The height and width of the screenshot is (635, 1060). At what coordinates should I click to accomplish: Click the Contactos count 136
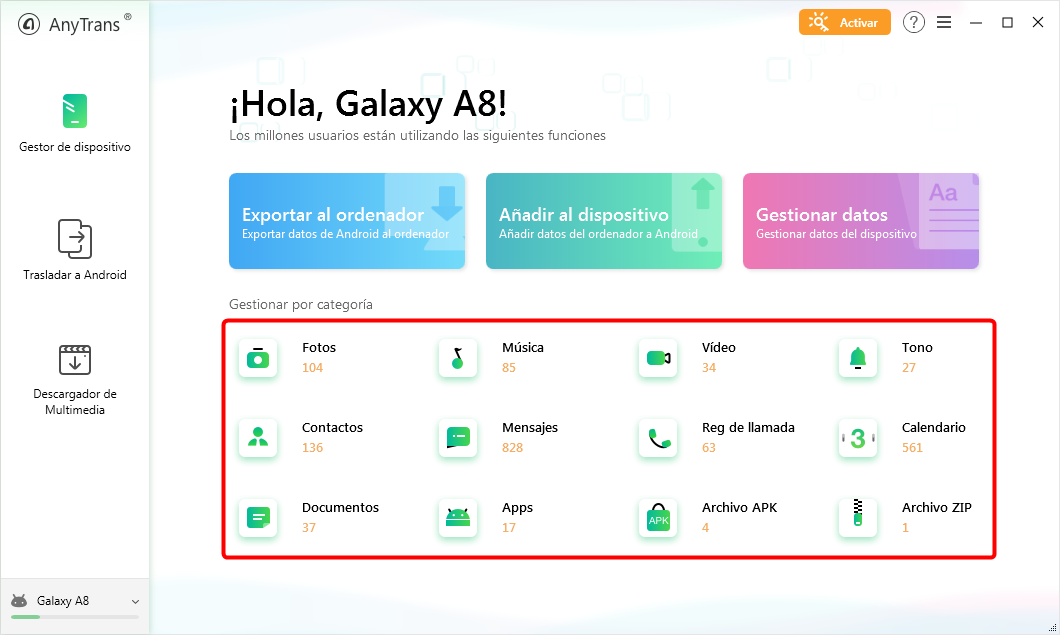click(x=312, y=448)
